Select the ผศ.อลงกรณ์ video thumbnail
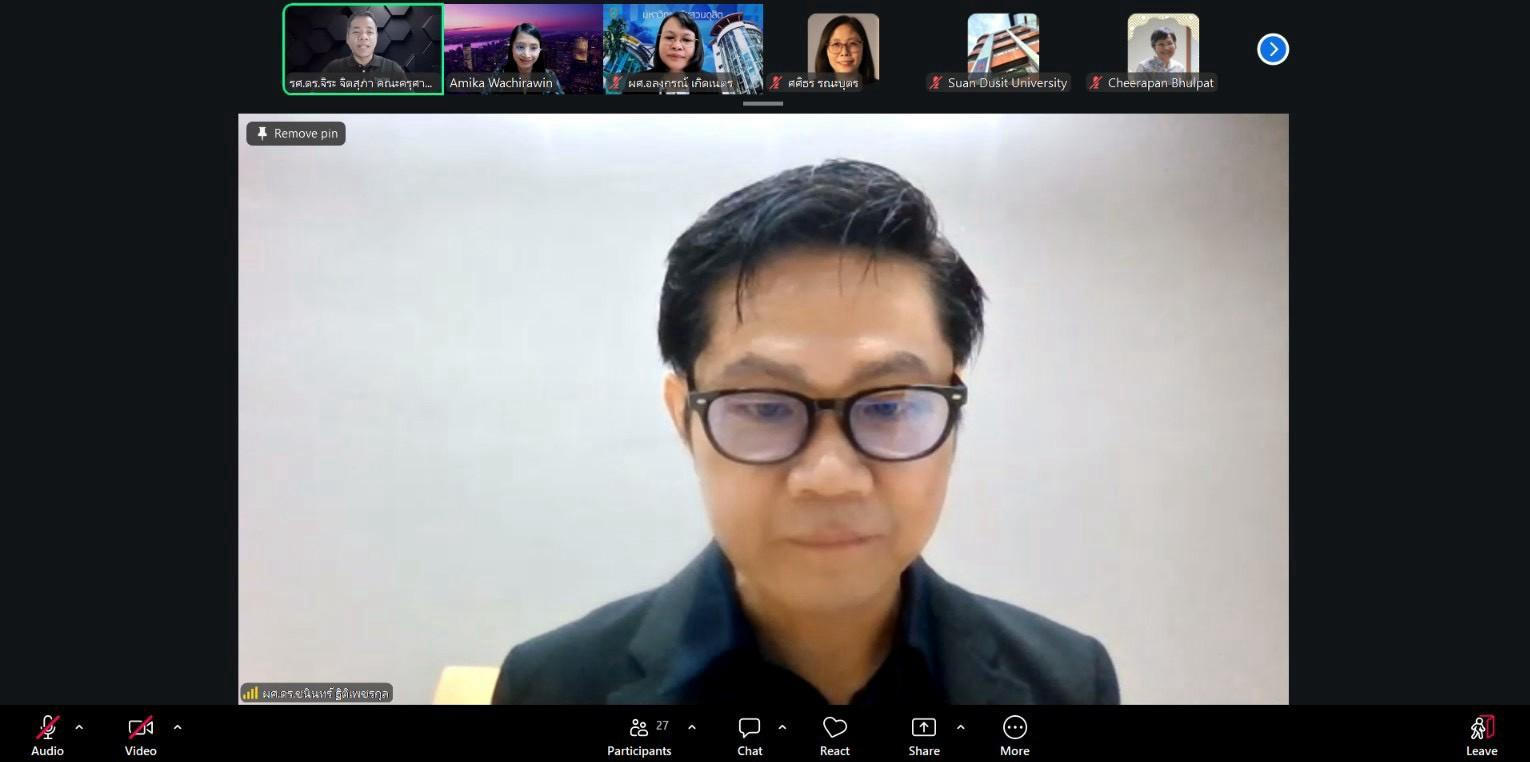 tap(683, 49)
